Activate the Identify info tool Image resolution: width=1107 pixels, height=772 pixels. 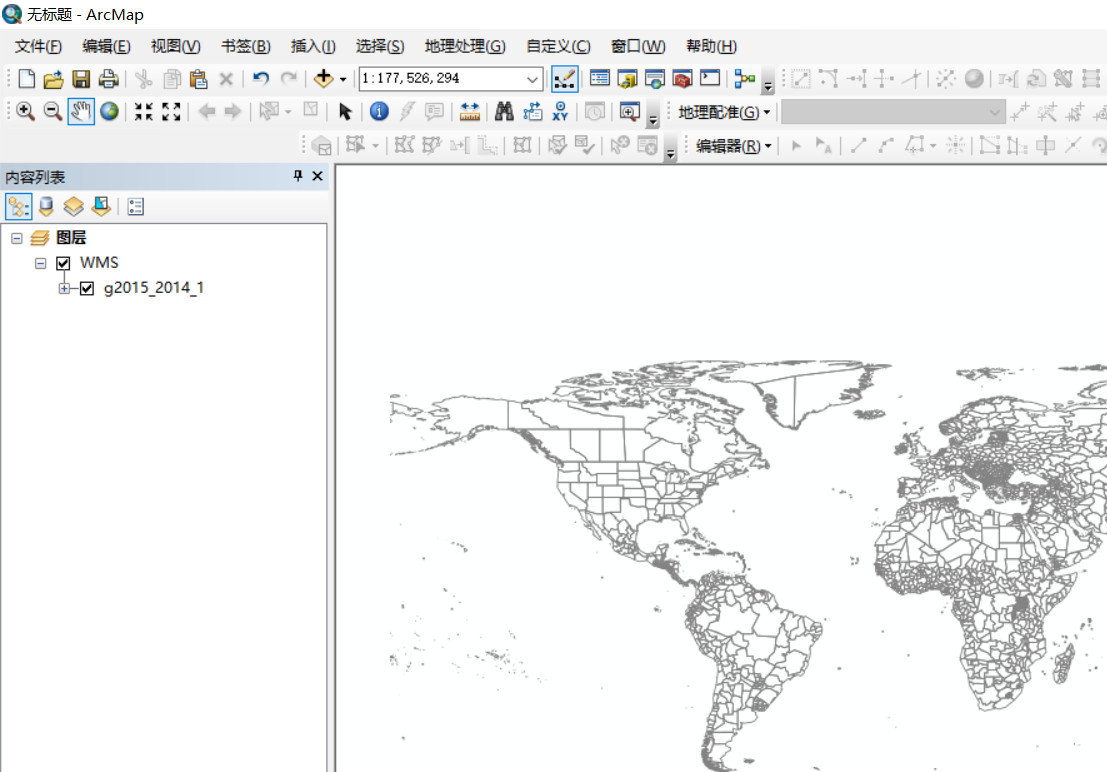pos(379,112)
